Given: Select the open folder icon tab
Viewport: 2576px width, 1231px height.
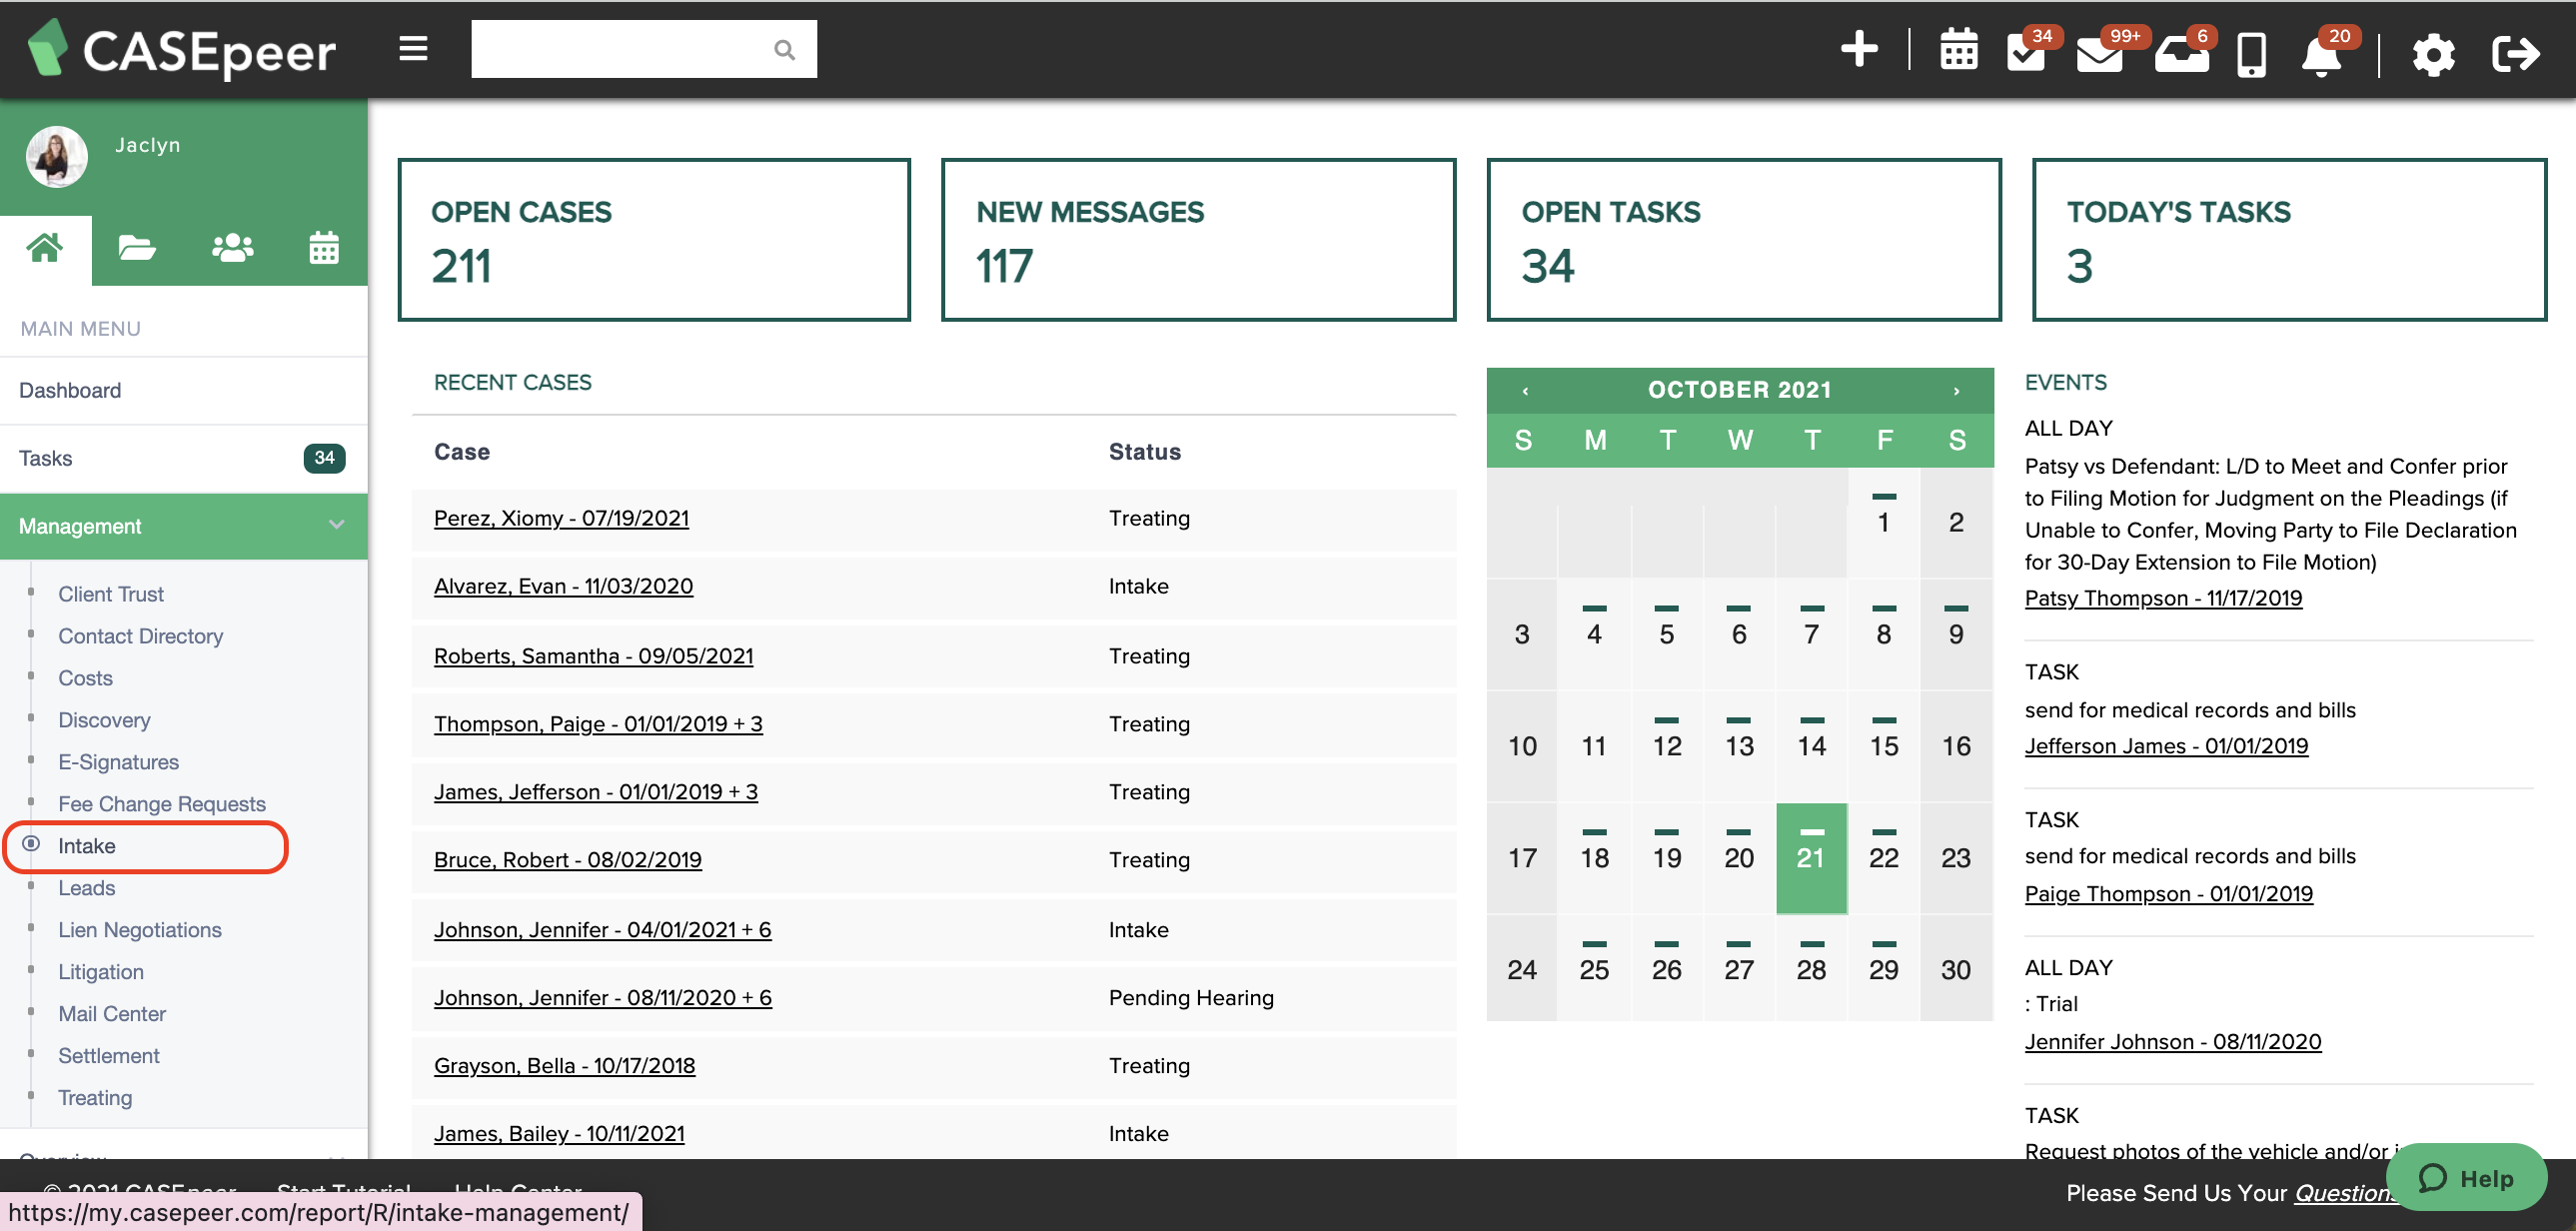Looking at the screenshot, I should pos(137,249).
